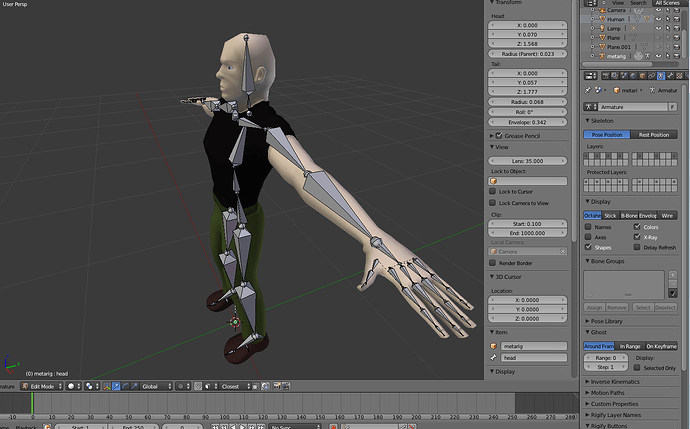The width and height of the screenshot is (690, 429).
Task: Switch display to B-Bone style
Action: coord(628,216)
